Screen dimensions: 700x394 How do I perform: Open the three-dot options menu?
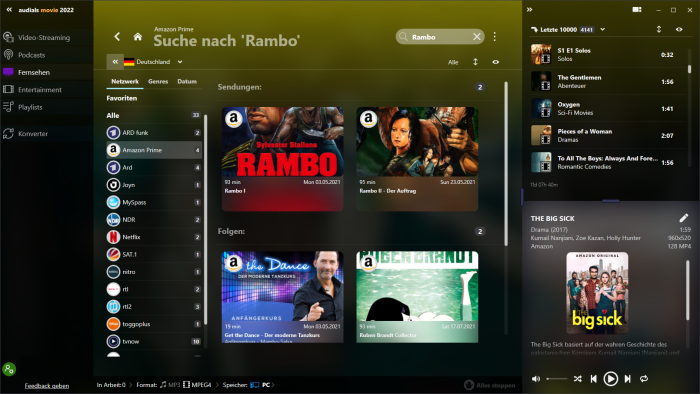coord(495,37)
